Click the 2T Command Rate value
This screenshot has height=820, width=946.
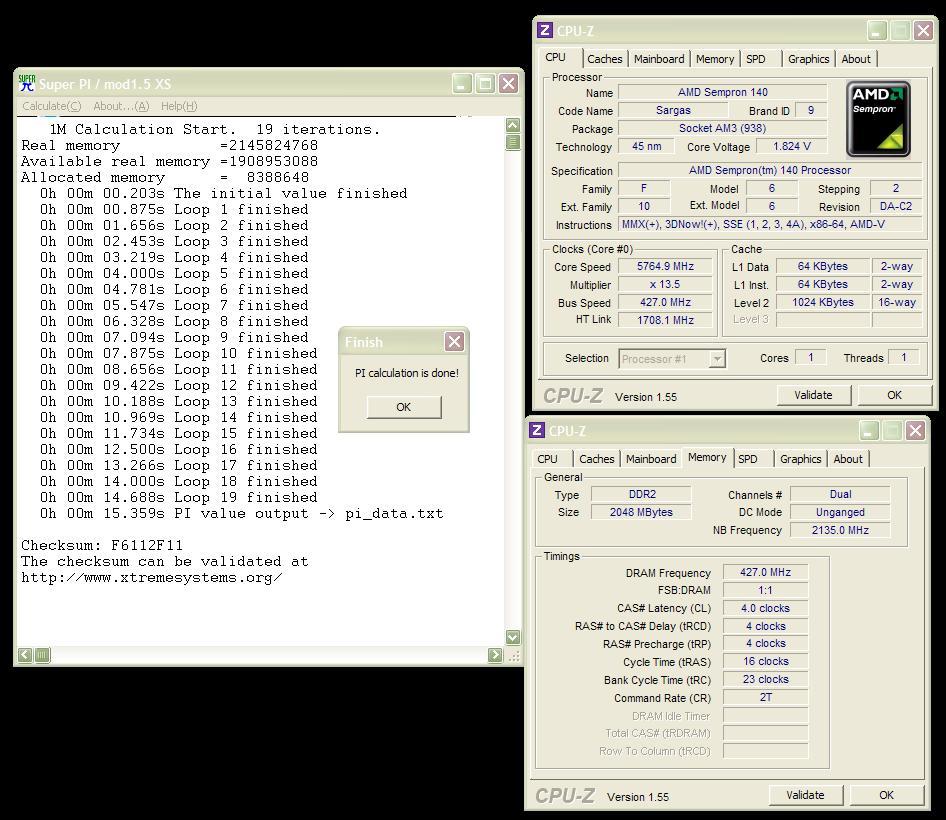coord(765,698)
